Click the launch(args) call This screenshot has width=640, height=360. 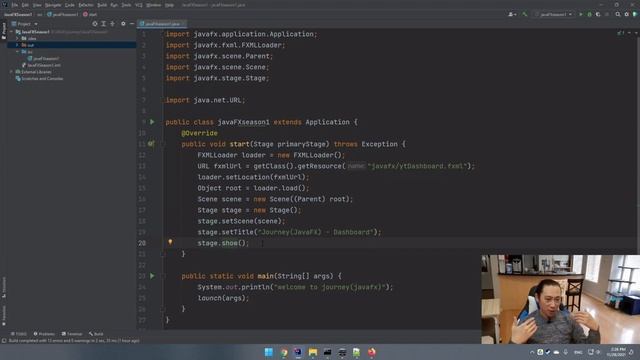click(223, 298)
